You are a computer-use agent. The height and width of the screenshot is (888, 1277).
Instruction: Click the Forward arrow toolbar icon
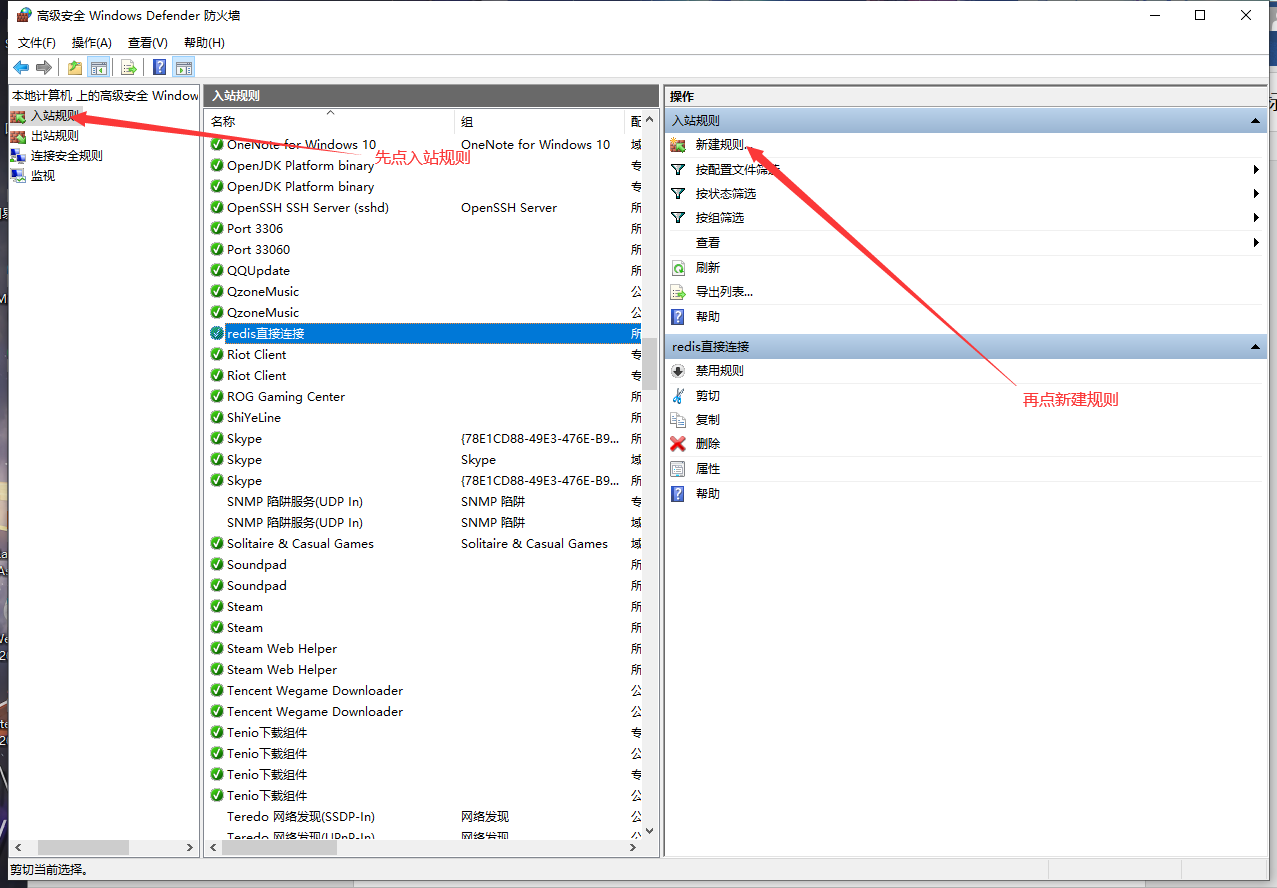click(43, 67)
